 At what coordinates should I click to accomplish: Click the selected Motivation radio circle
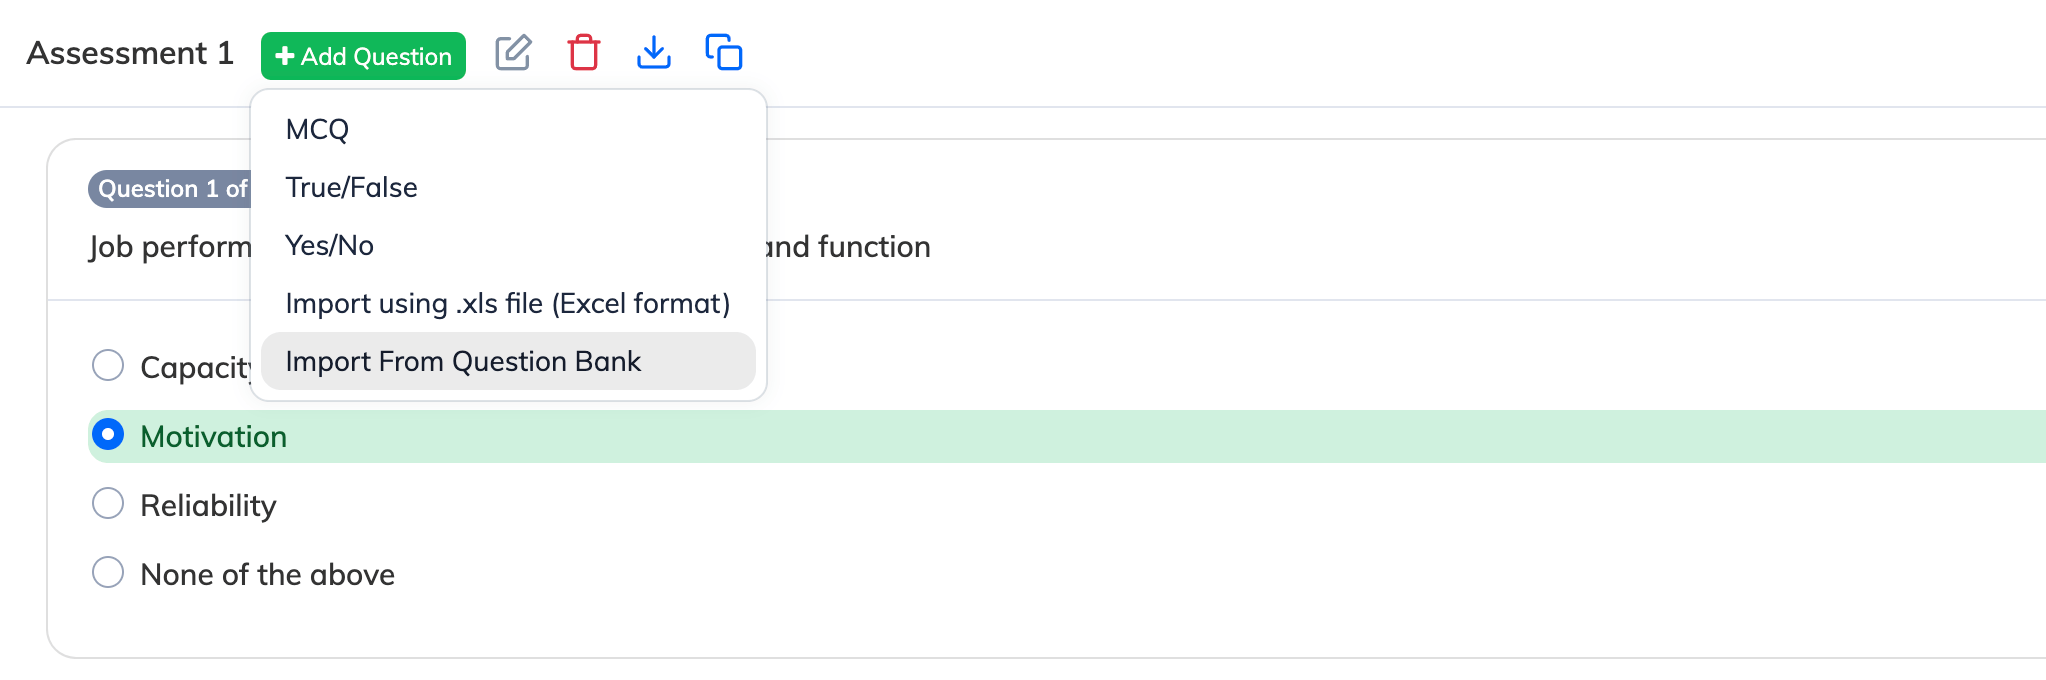pos(108,435)
